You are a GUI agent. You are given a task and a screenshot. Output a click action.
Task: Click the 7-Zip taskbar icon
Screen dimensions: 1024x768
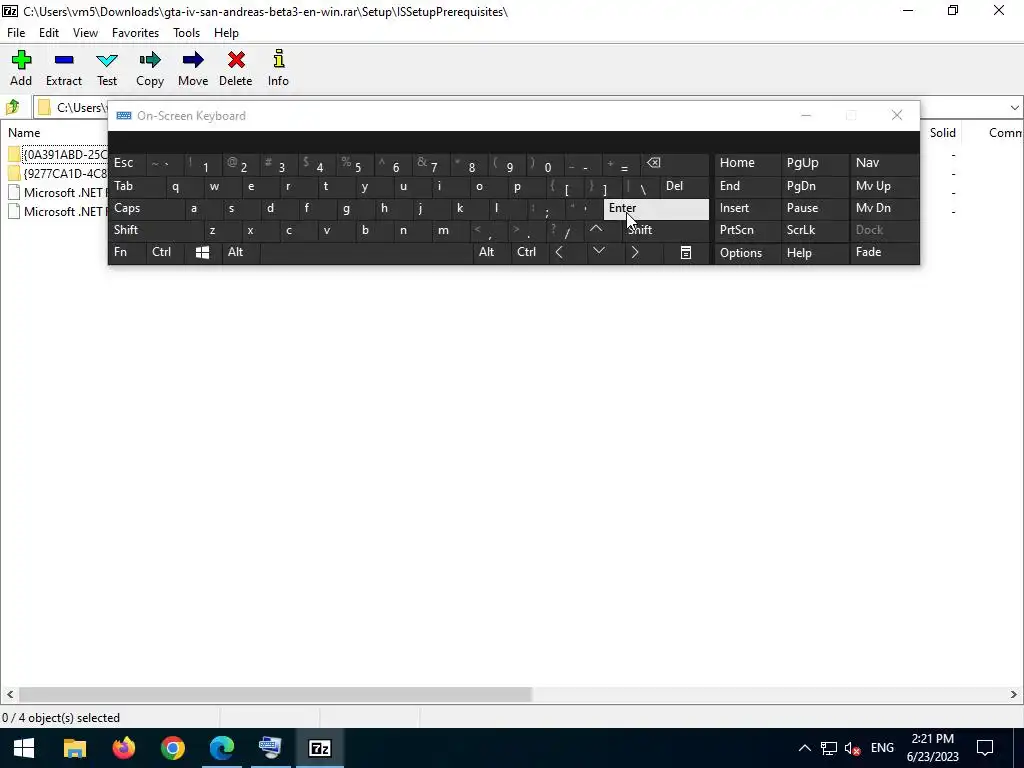tap(319, 748)
